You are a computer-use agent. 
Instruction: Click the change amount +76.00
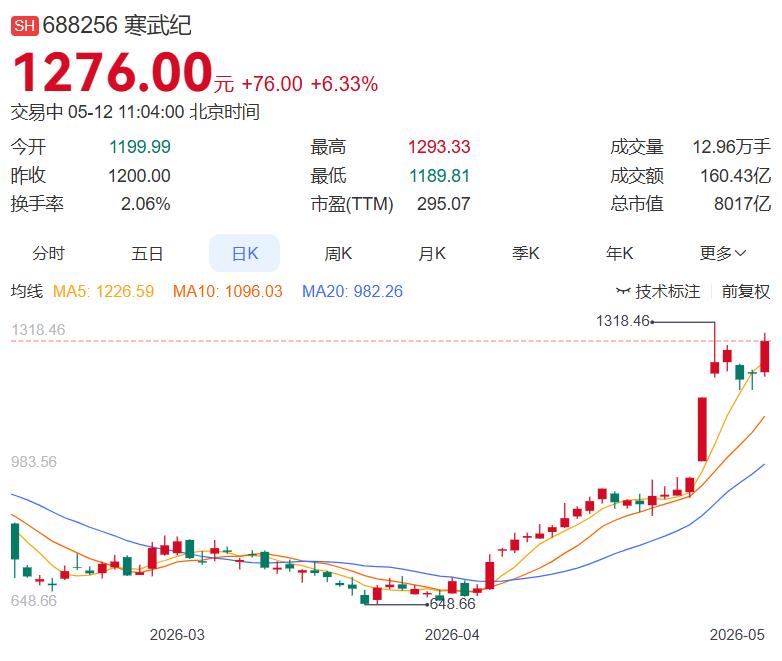tap(272, 84)
